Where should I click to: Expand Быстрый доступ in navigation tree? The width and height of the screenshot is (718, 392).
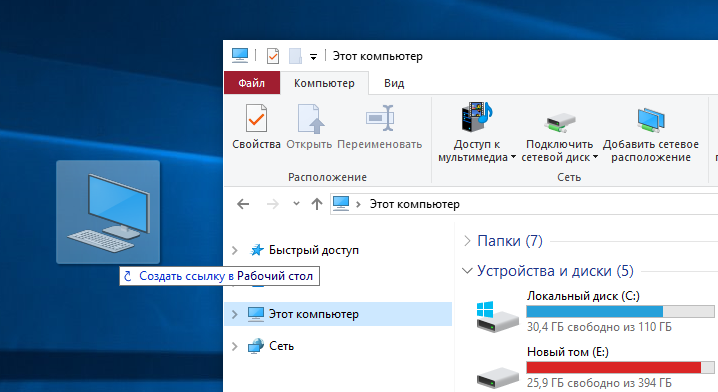234,250
